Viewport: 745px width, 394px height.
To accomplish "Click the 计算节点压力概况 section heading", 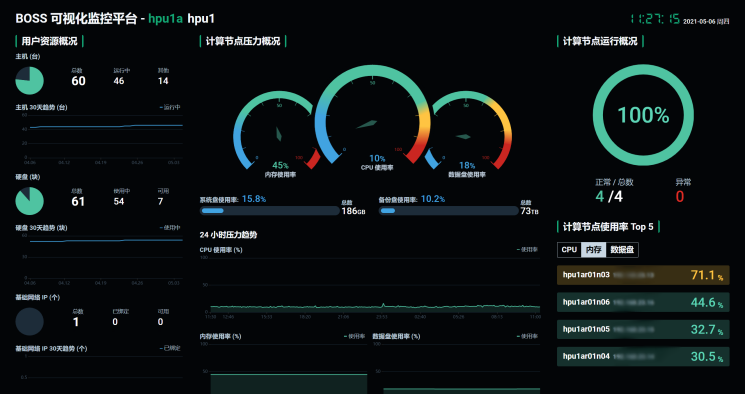I will point(243,41).
